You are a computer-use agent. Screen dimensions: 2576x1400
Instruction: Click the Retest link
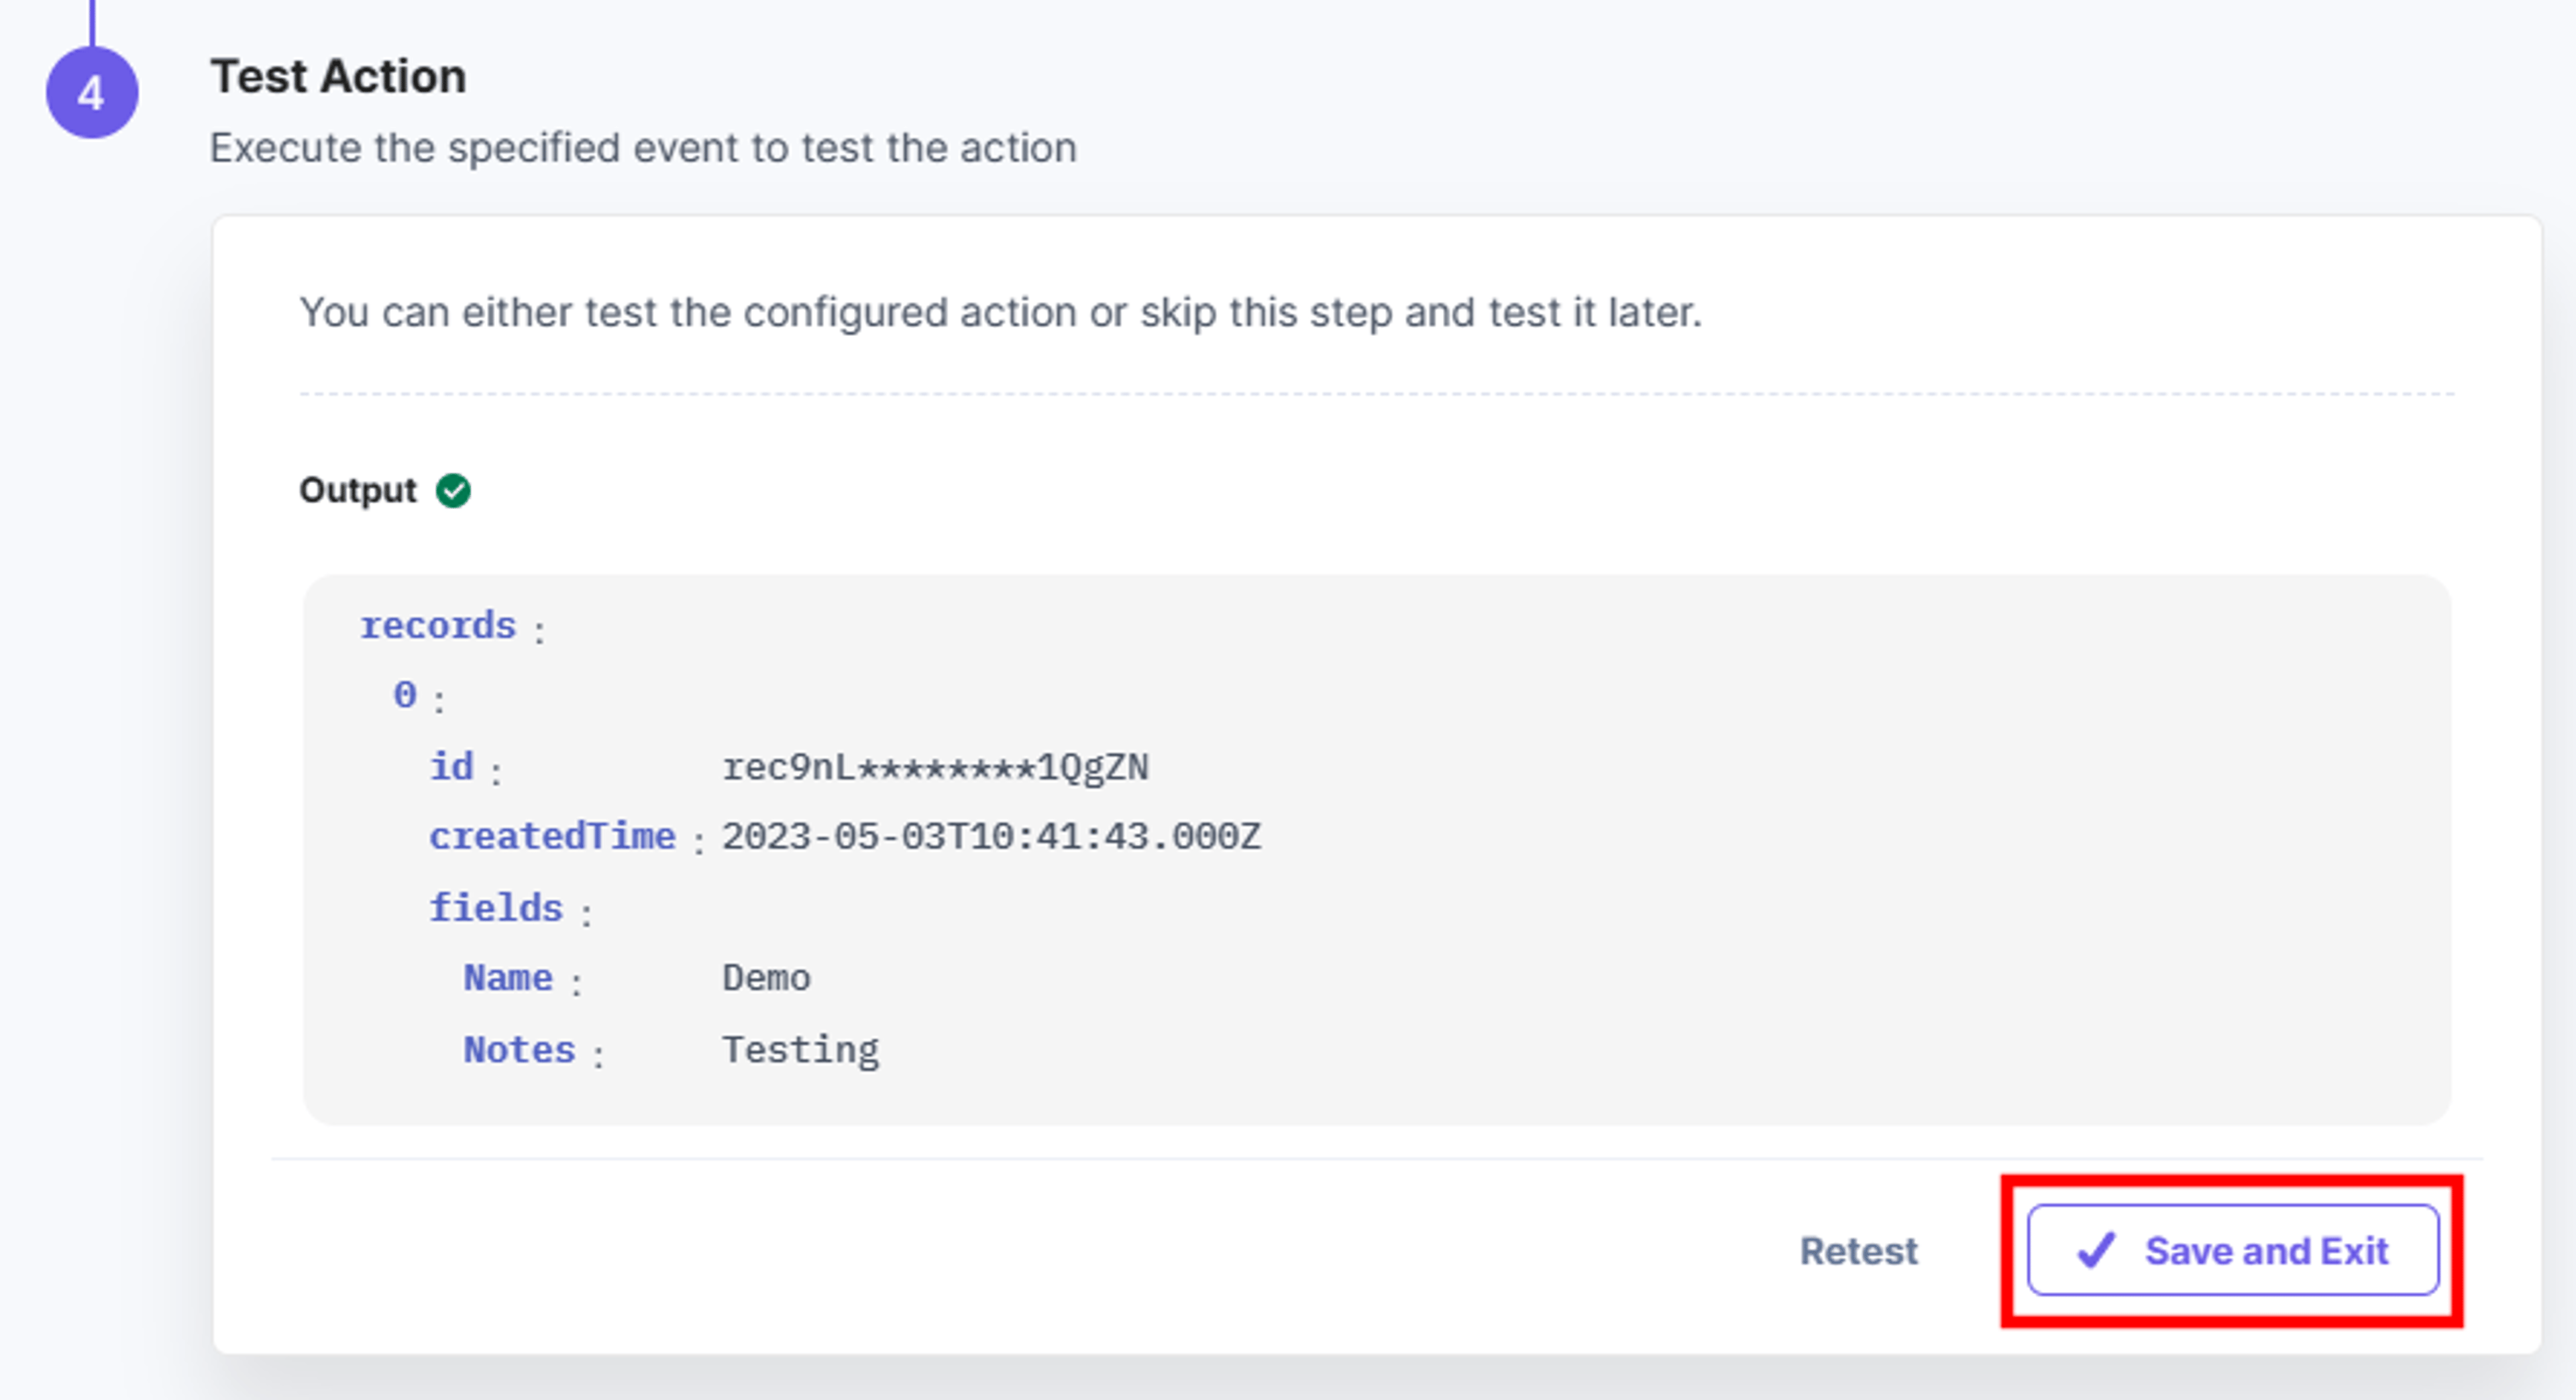tap(1858, 1251)
